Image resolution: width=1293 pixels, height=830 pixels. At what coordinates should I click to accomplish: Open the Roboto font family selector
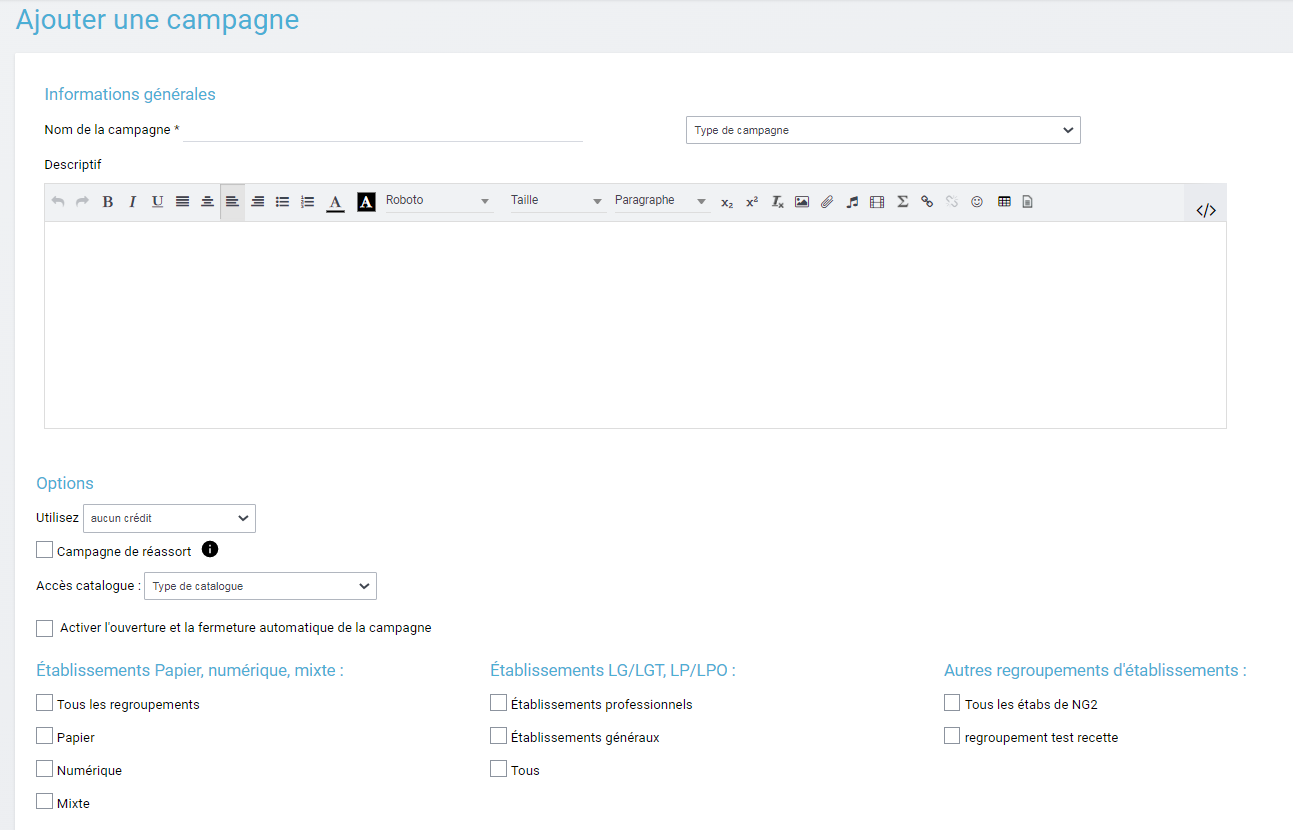[438, 201]
